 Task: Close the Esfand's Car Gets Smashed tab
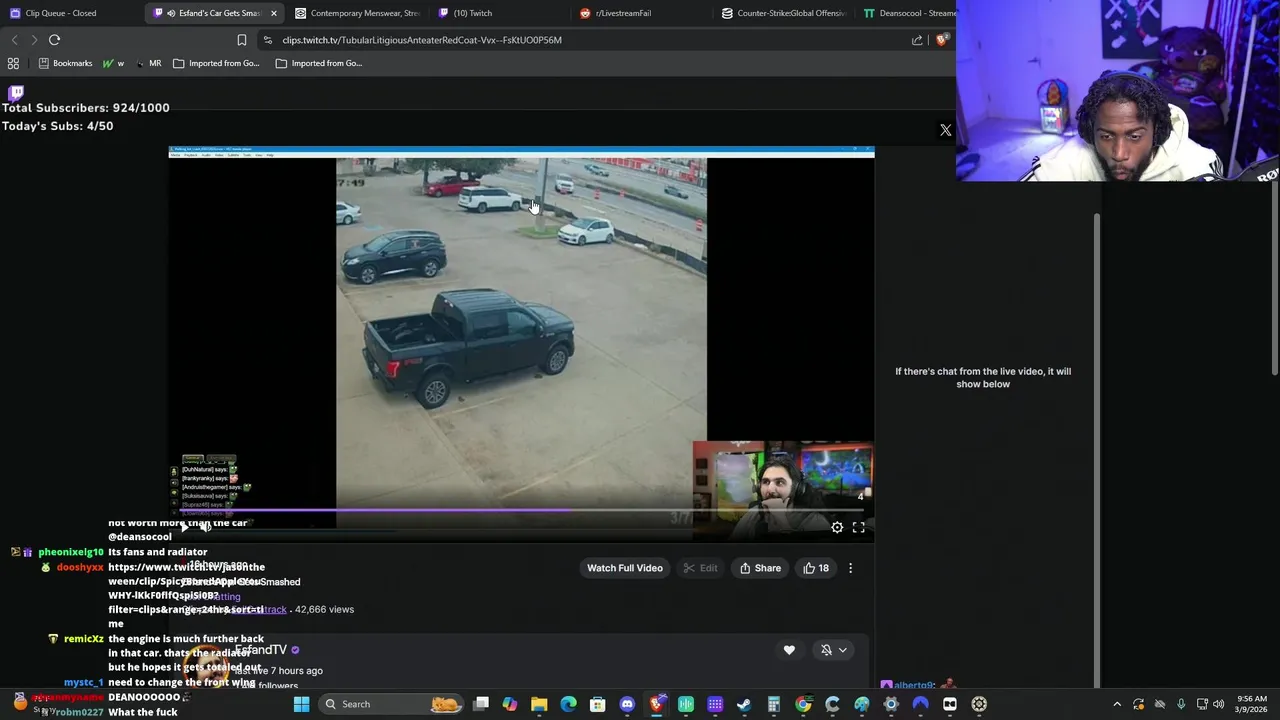(274, 13)
